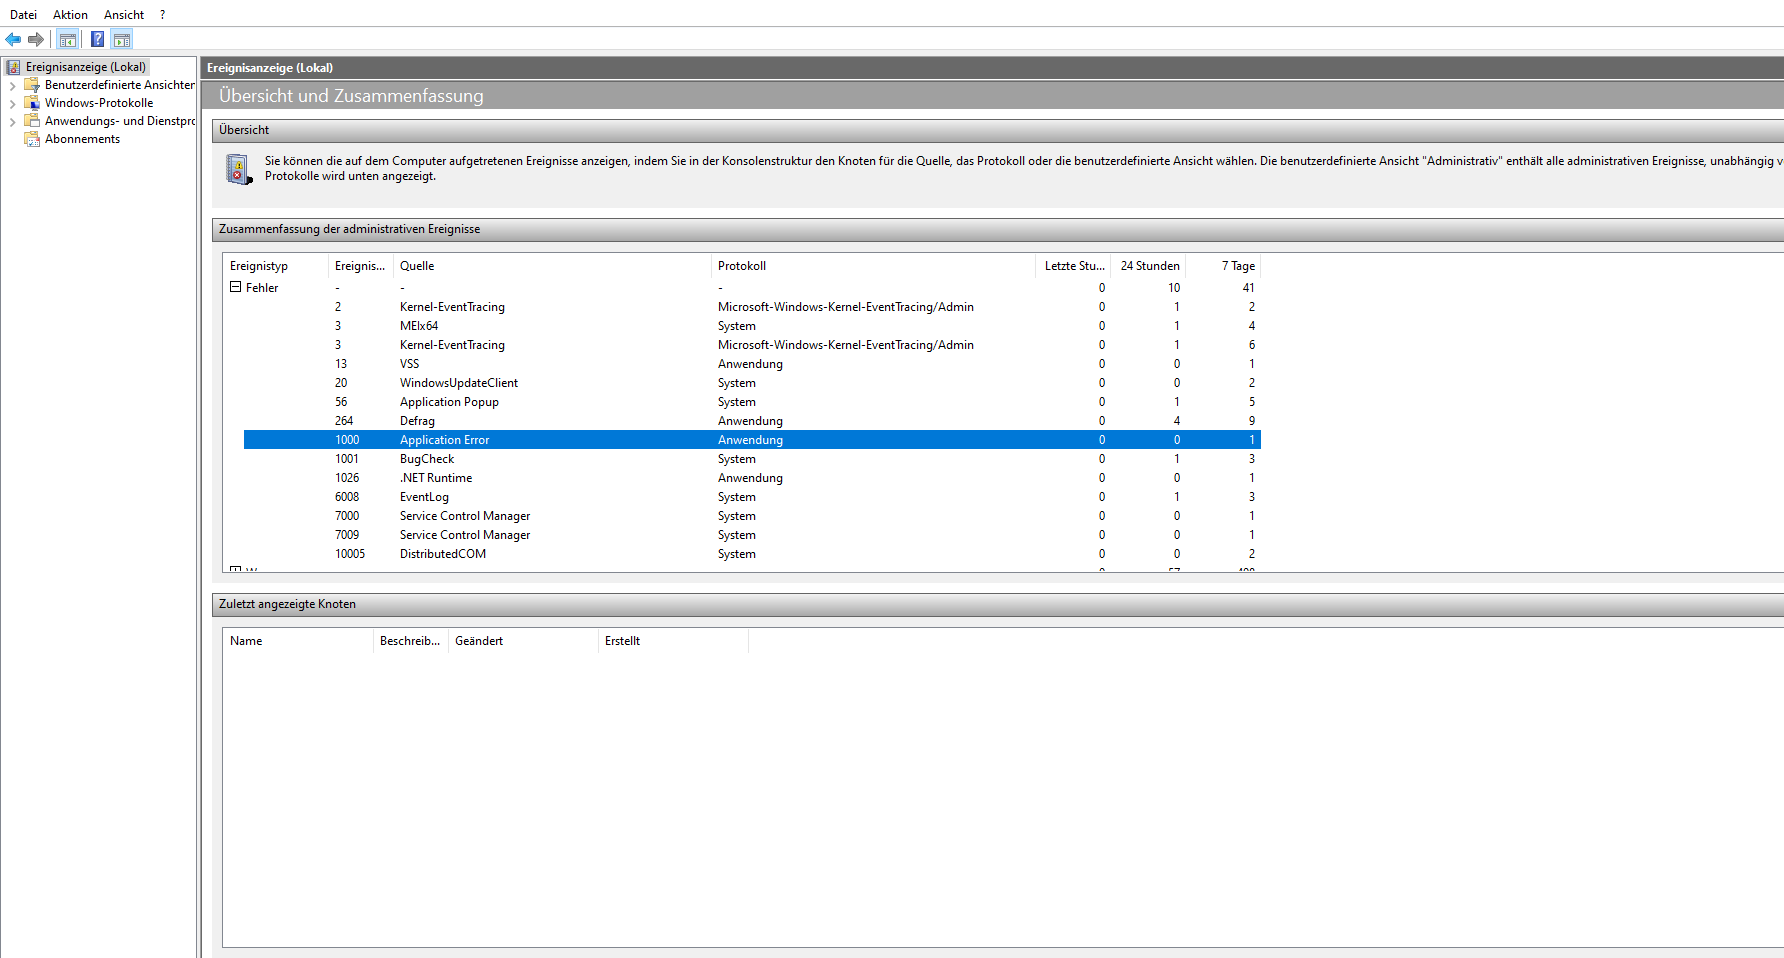Viewport: 1784px width, 958px height.
Task: Click the event log overview info icon
Action: point(238,169)
